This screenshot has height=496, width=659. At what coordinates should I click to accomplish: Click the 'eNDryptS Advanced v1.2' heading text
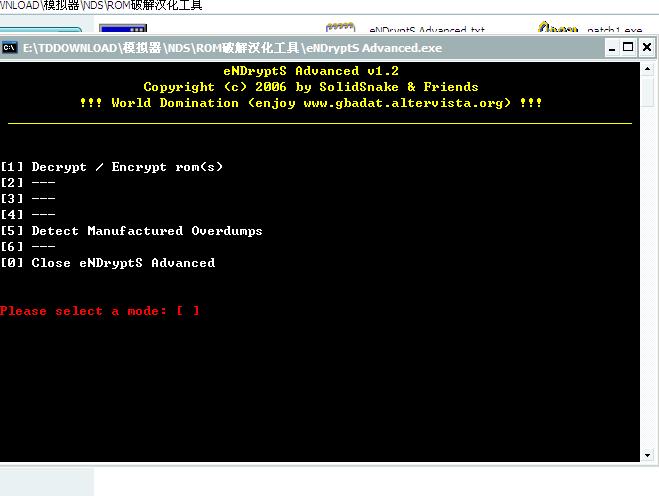tap(311, 71)
